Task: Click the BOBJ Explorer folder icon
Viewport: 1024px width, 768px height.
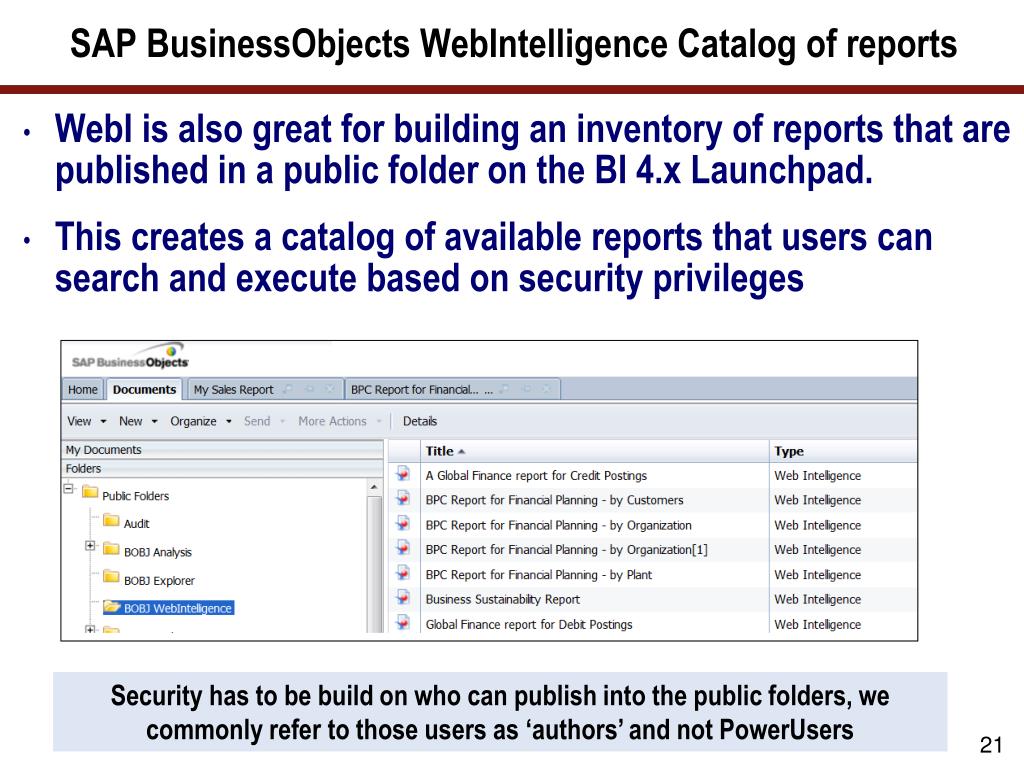Action: [112, 578]
